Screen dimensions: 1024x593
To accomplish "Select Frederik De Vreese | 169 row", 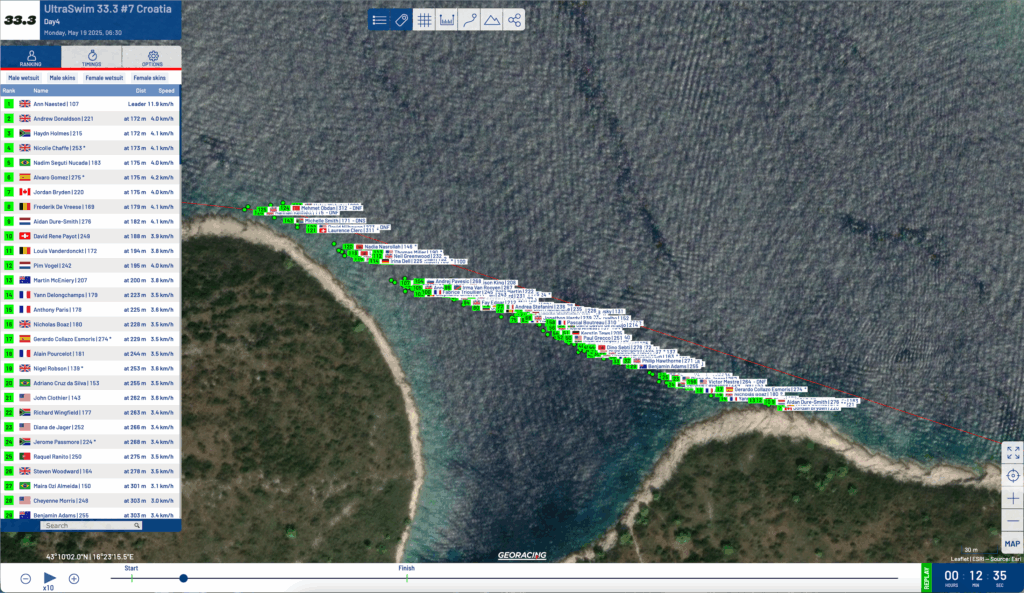I will (91, 207).
